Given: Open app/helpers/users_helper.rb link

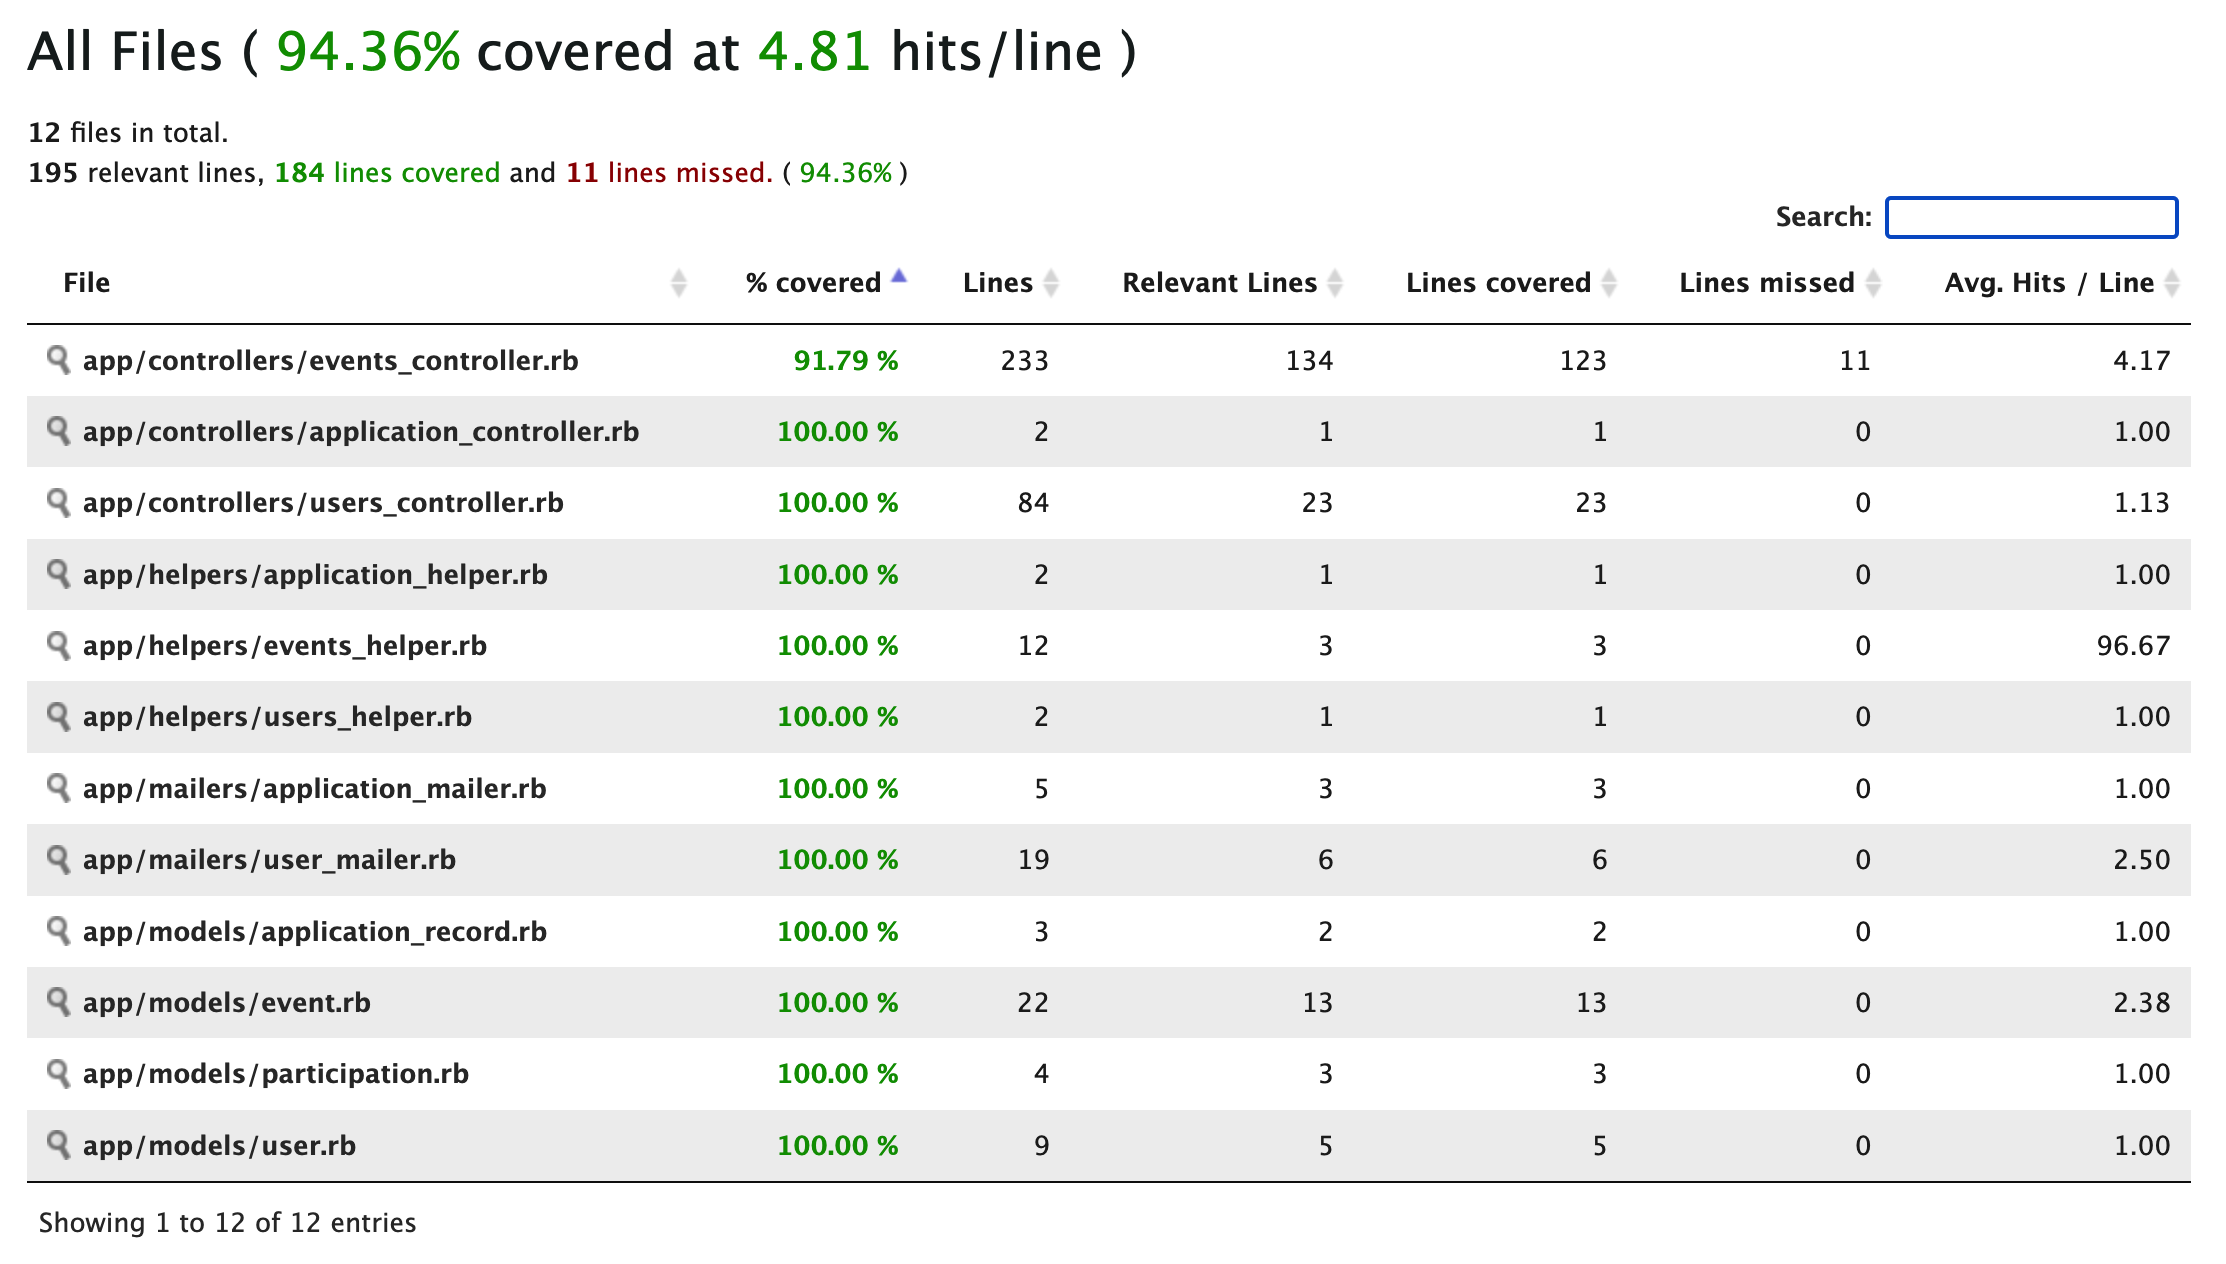Looking at the screenshot, I should [277, 717].
